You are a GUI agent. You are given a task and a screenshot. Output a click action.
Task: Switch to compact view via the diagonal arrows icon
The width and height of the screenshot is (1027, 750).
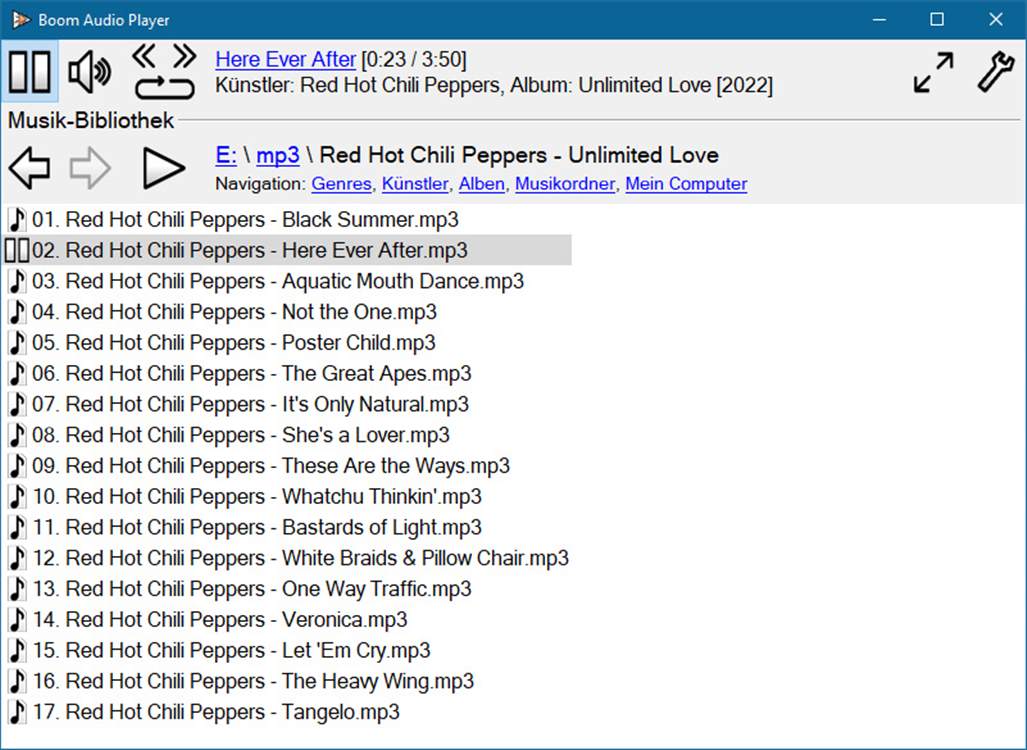[x=933, y=72]
